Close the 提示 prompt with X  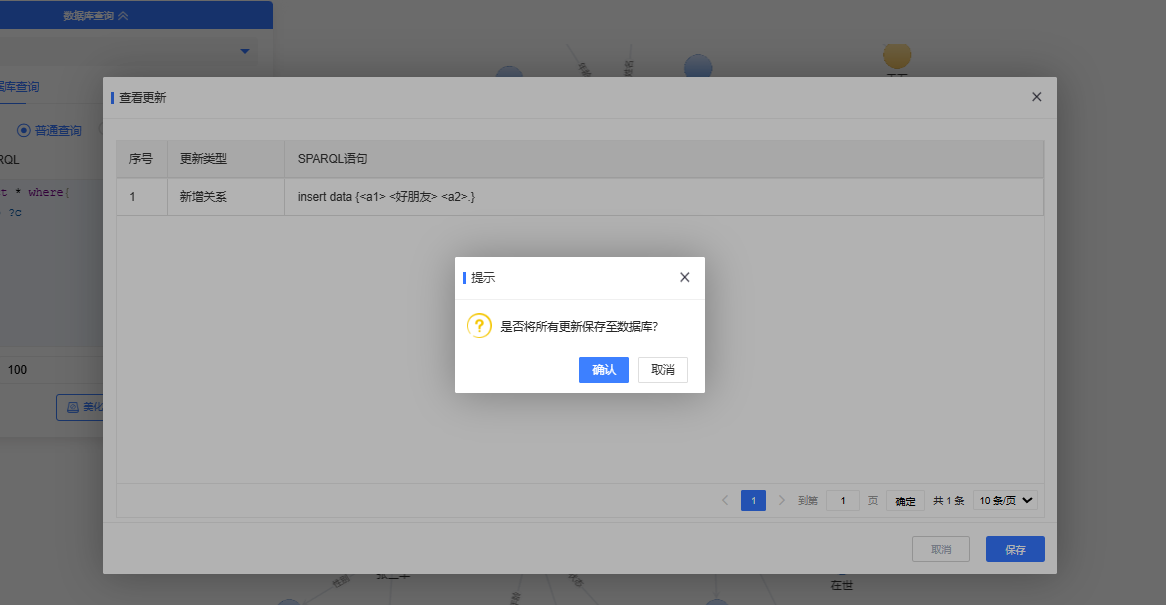(685, 277)
